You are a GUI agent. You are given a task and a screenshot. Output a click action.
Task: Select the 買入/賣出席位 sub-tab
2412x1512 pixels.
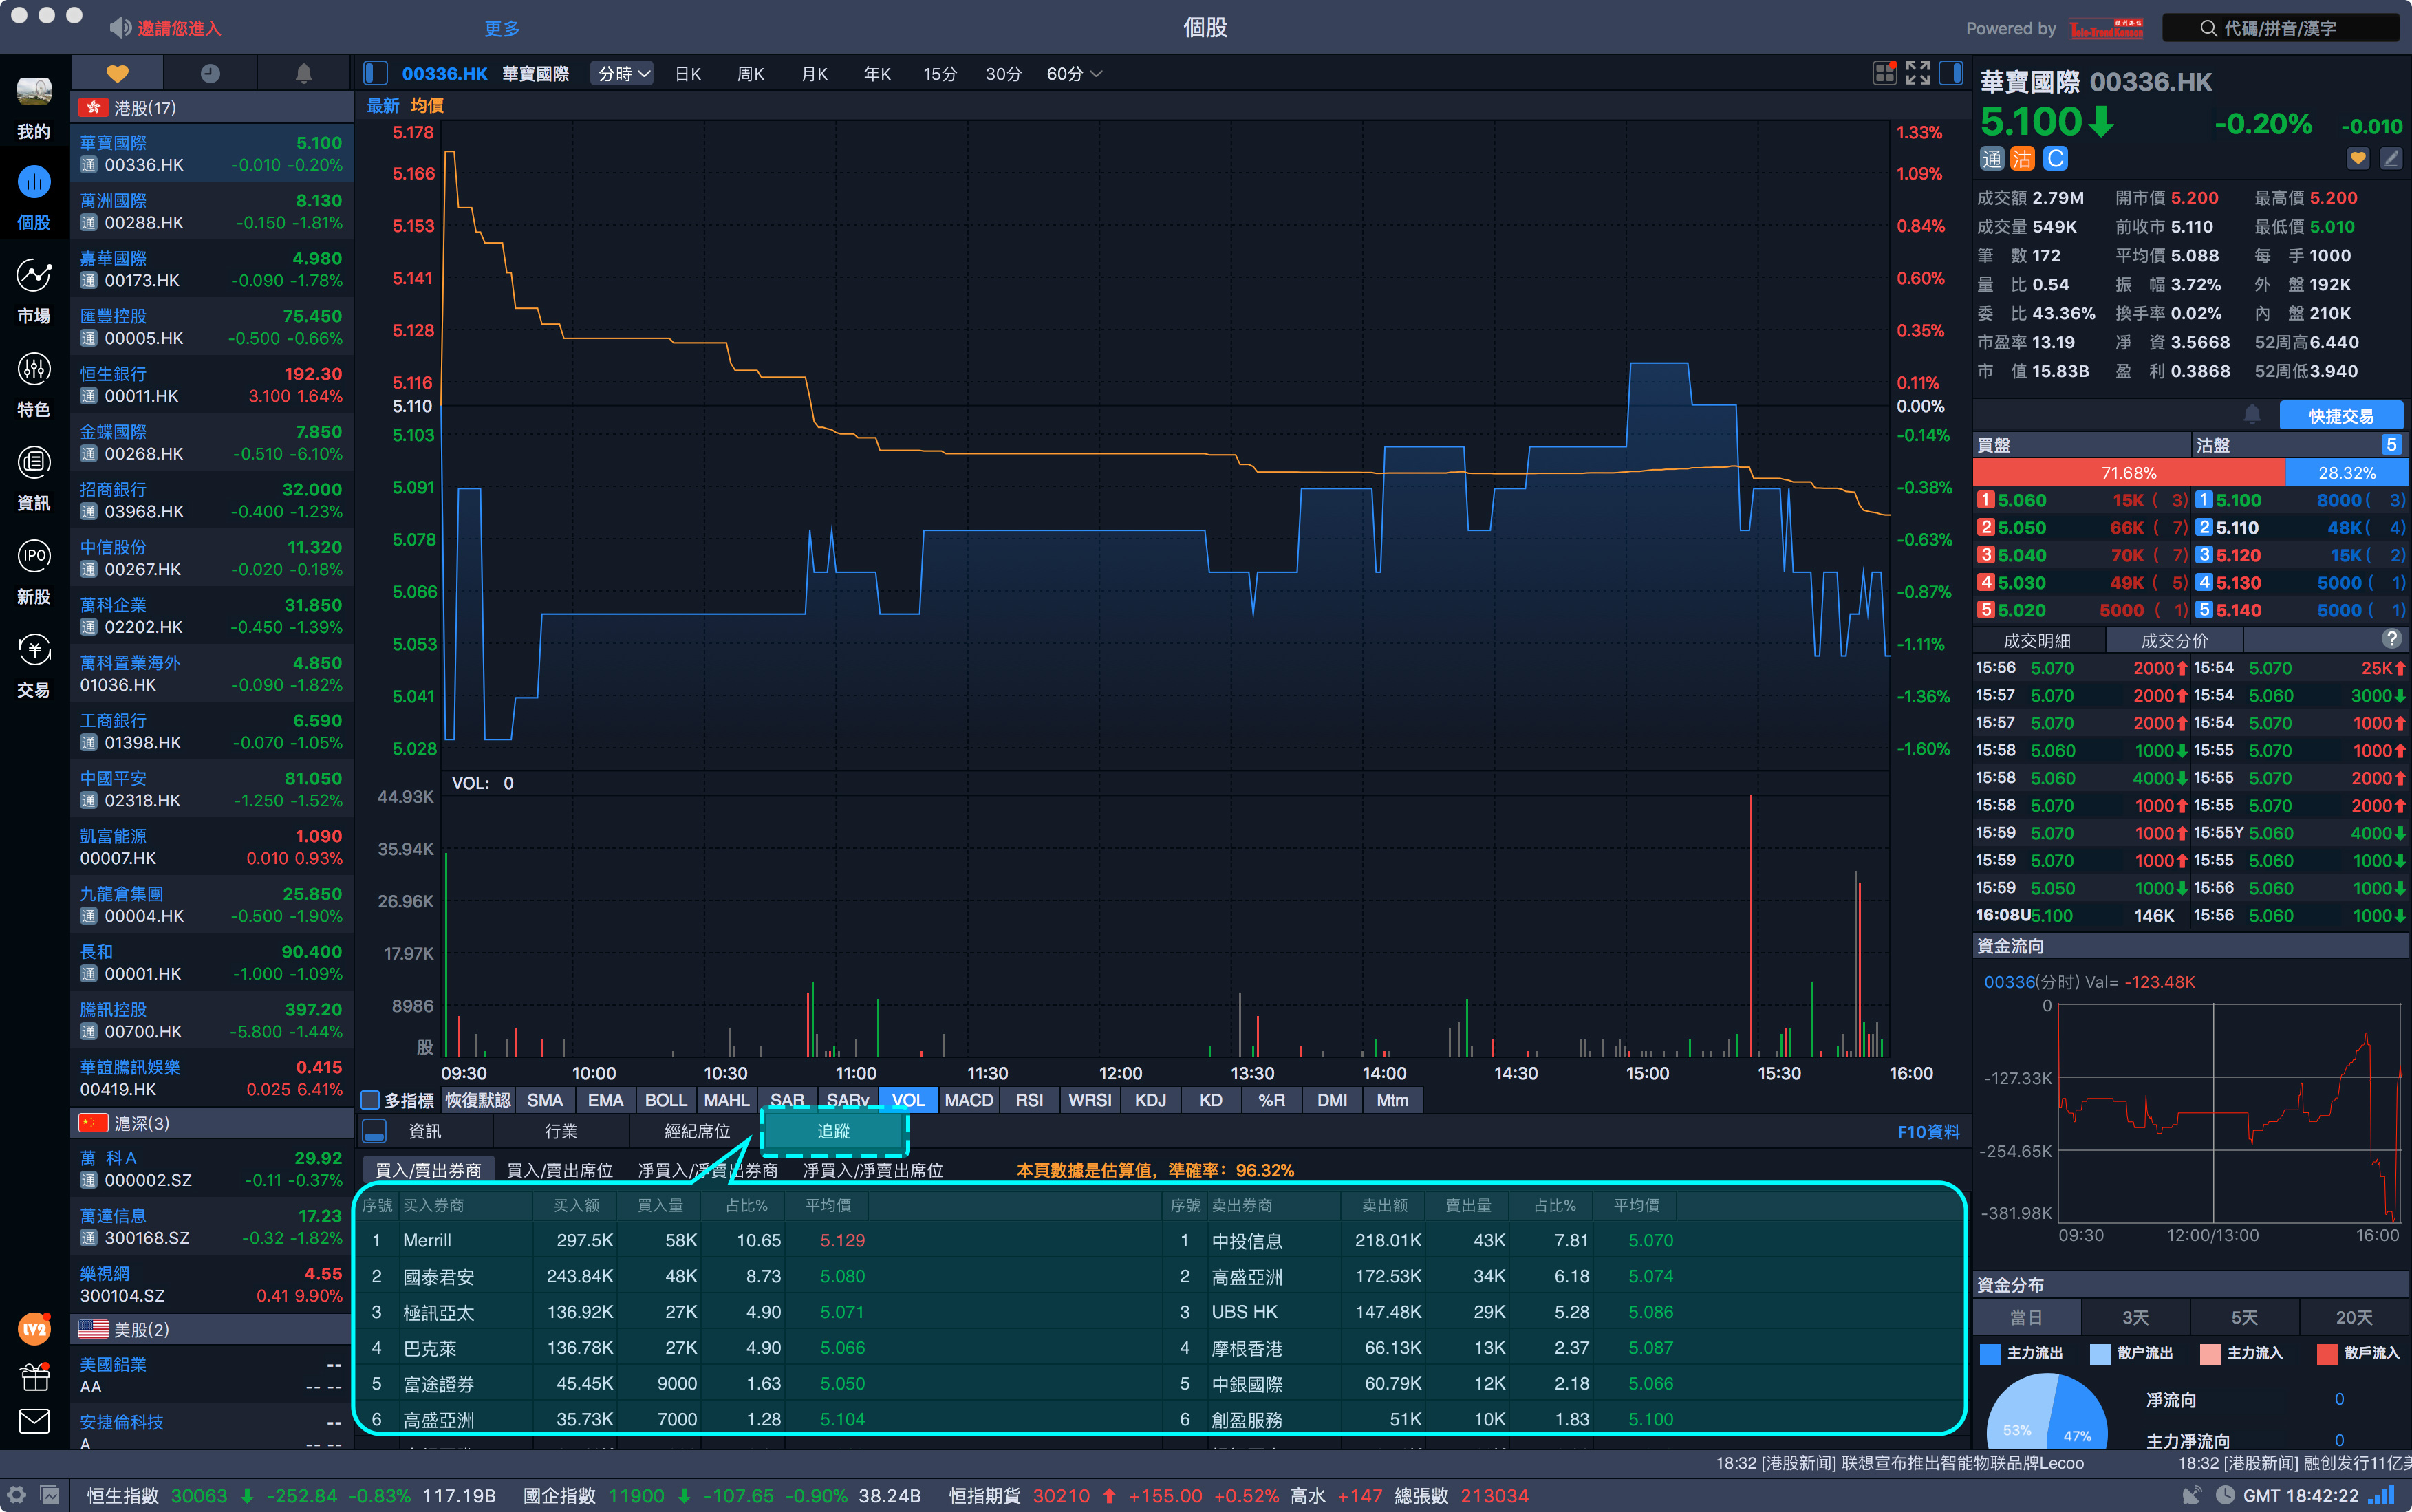pyautogui.click(x=559, y=1170)
